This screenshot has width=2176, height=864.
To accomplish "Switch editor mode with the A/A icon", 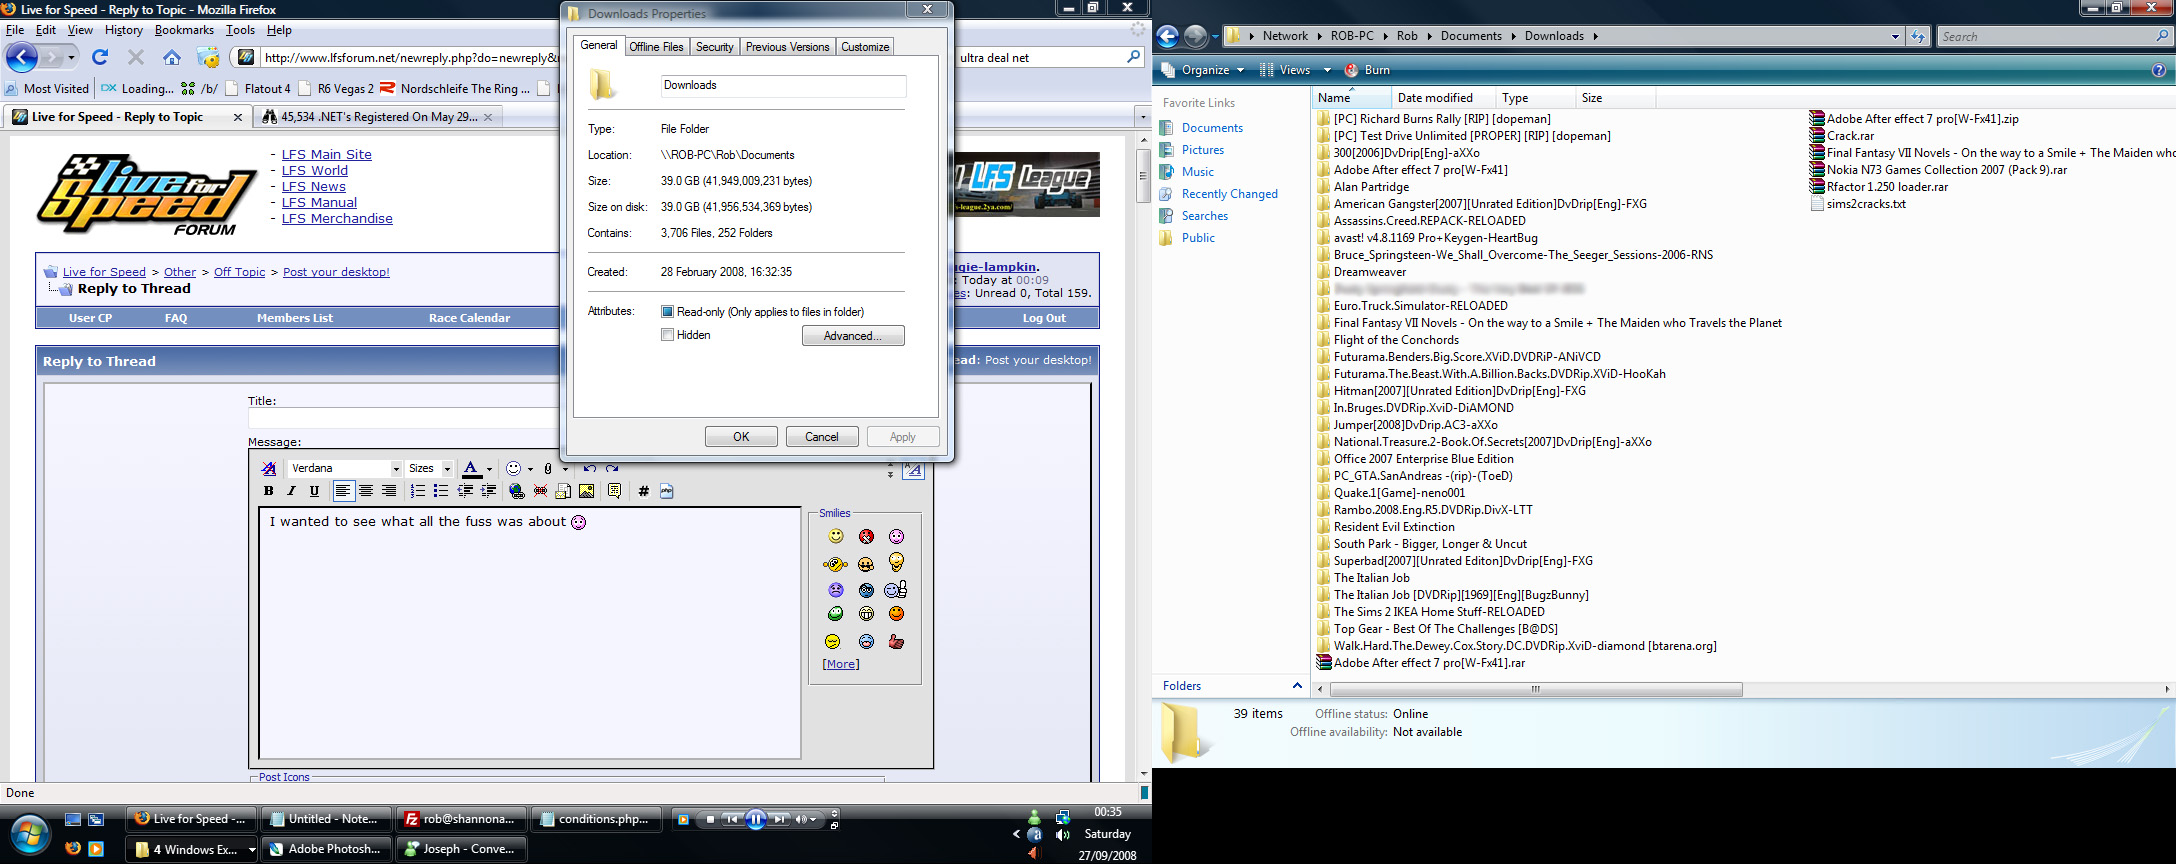I will tap(913, 470).
